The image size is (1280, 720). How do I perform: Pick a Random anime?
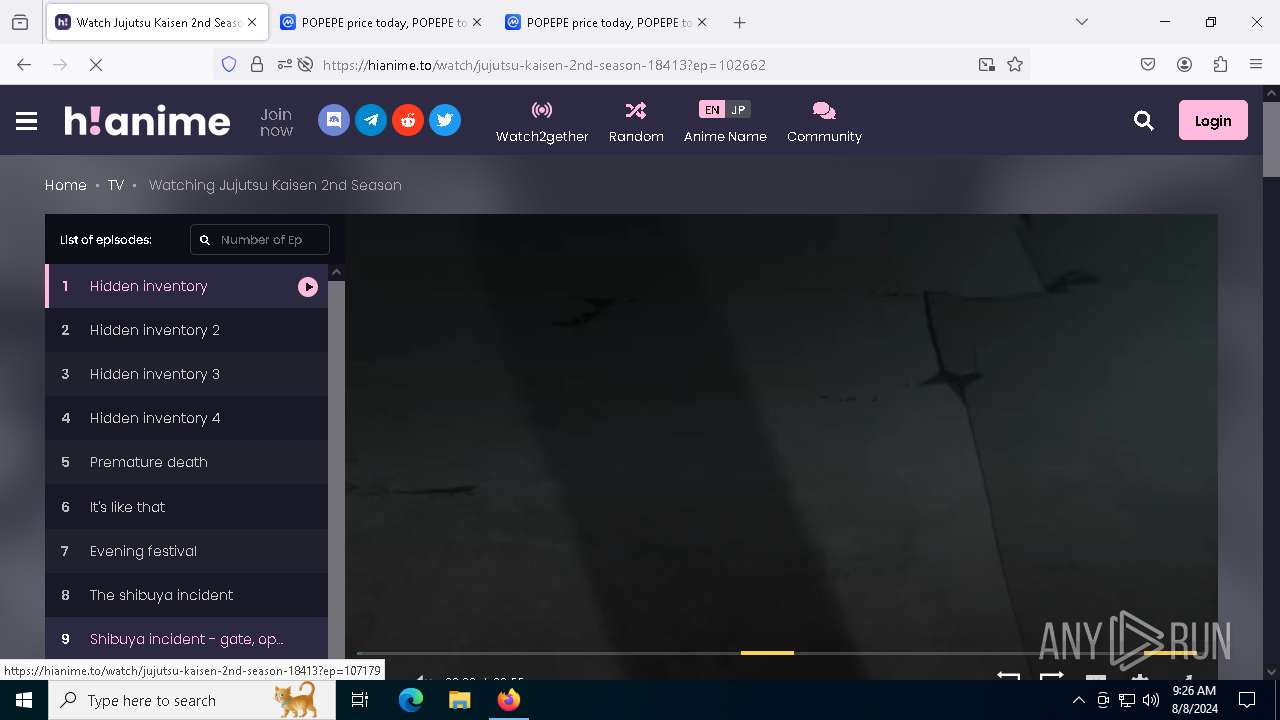[x=636, y=122]
